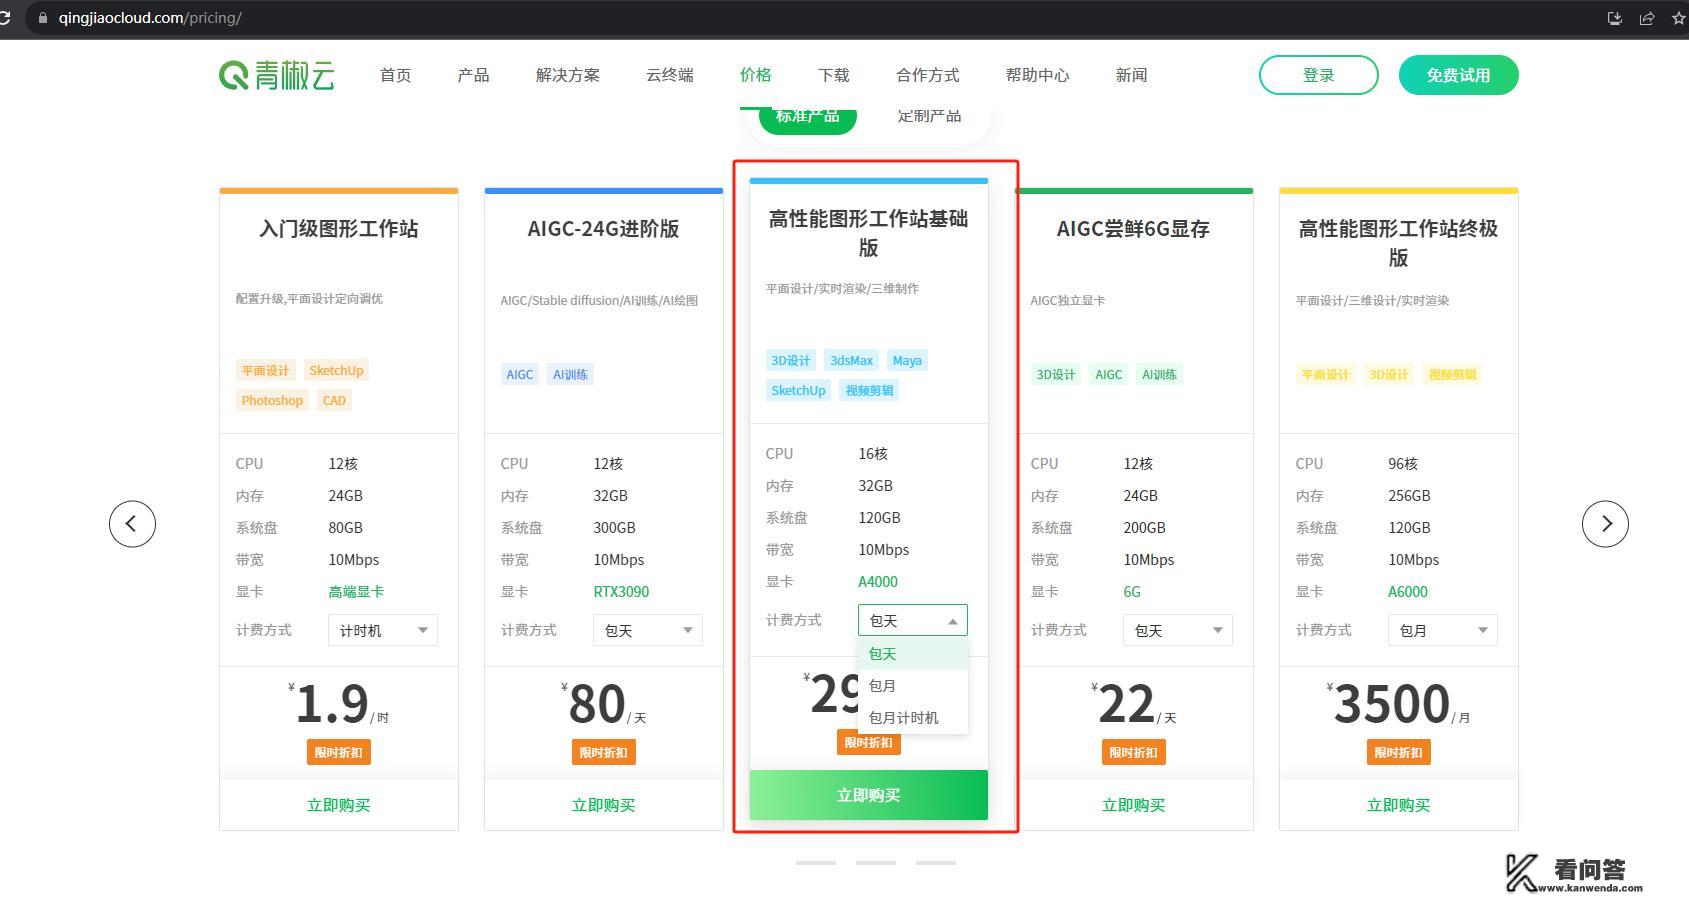Click last carousel pagination indicator
Image resolution: width=1689 pixels, height=906 pixels.
pos(936,862)
